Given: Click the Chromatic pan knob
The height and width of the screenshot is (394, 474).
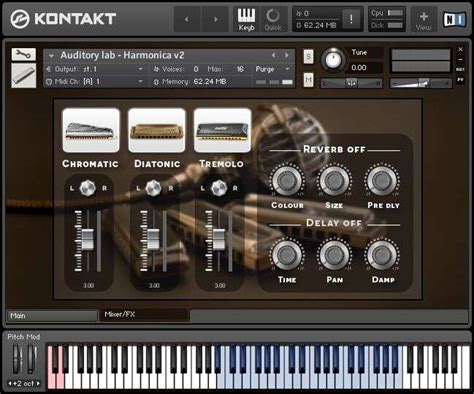Looking at the screenshot, I should point(88,188).
